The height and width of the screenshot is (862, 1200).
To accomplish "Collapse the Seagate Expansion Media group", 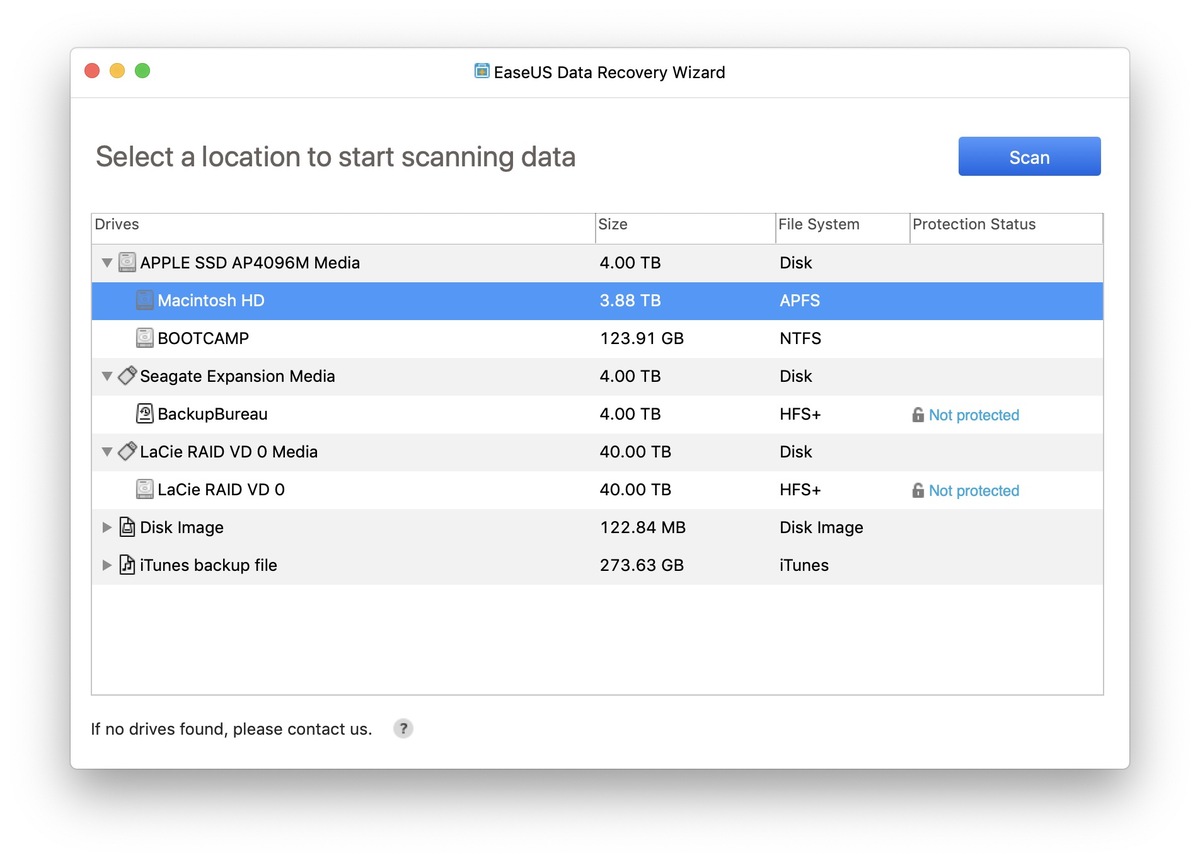I will coord(107,377).
